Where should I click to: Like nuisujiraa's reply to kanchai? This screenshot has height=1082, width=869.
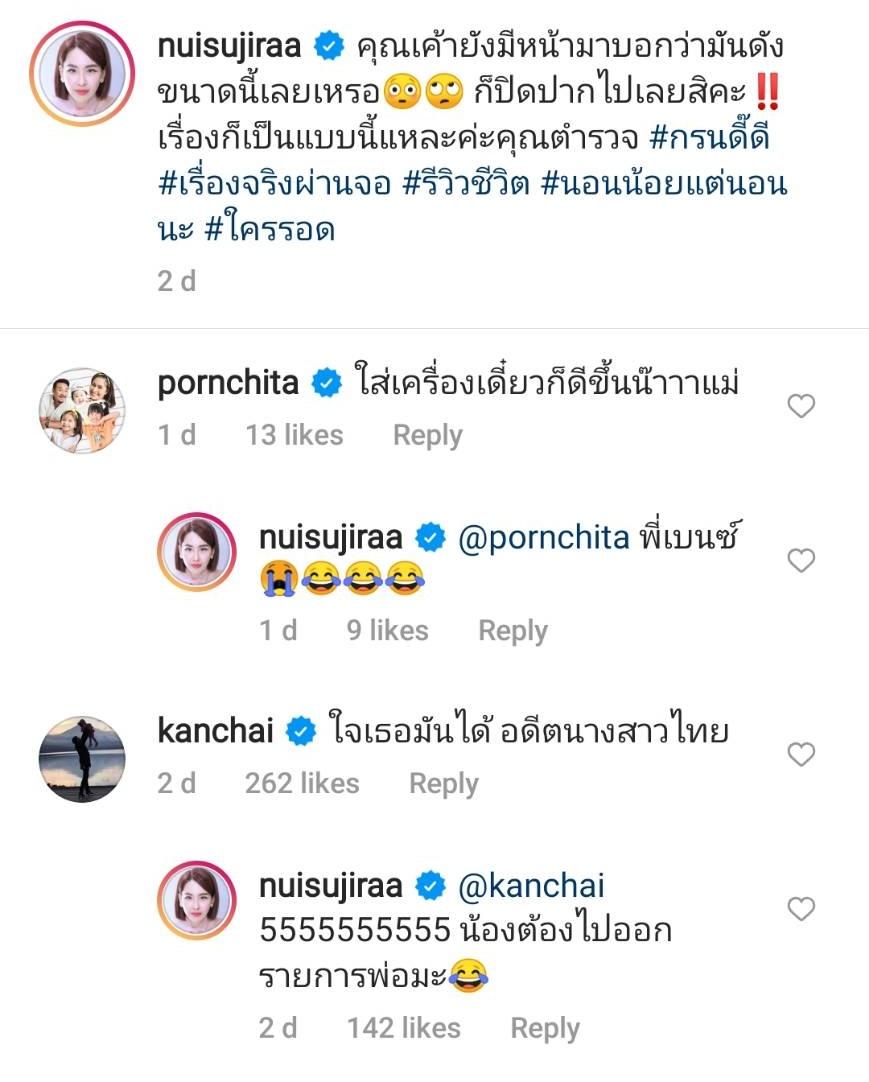[x=801, y=909]
